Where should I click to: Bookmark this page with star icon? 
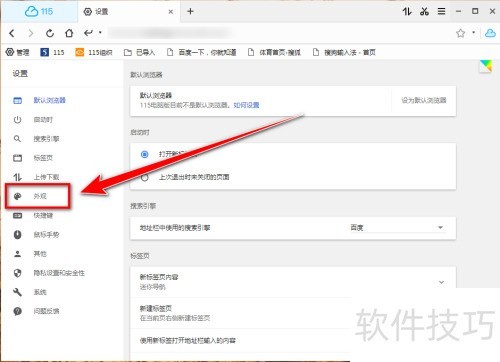tap(461, 33)
